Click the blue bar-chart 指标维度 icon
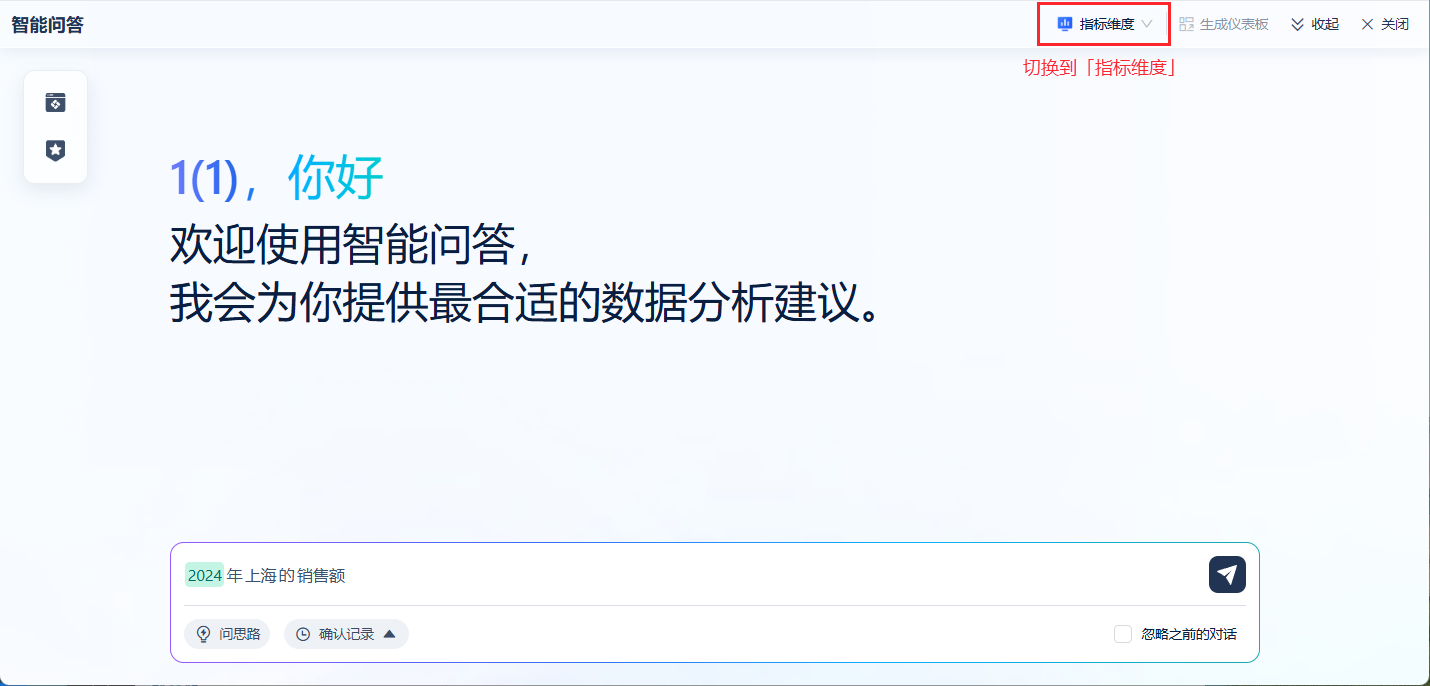 1065,24
